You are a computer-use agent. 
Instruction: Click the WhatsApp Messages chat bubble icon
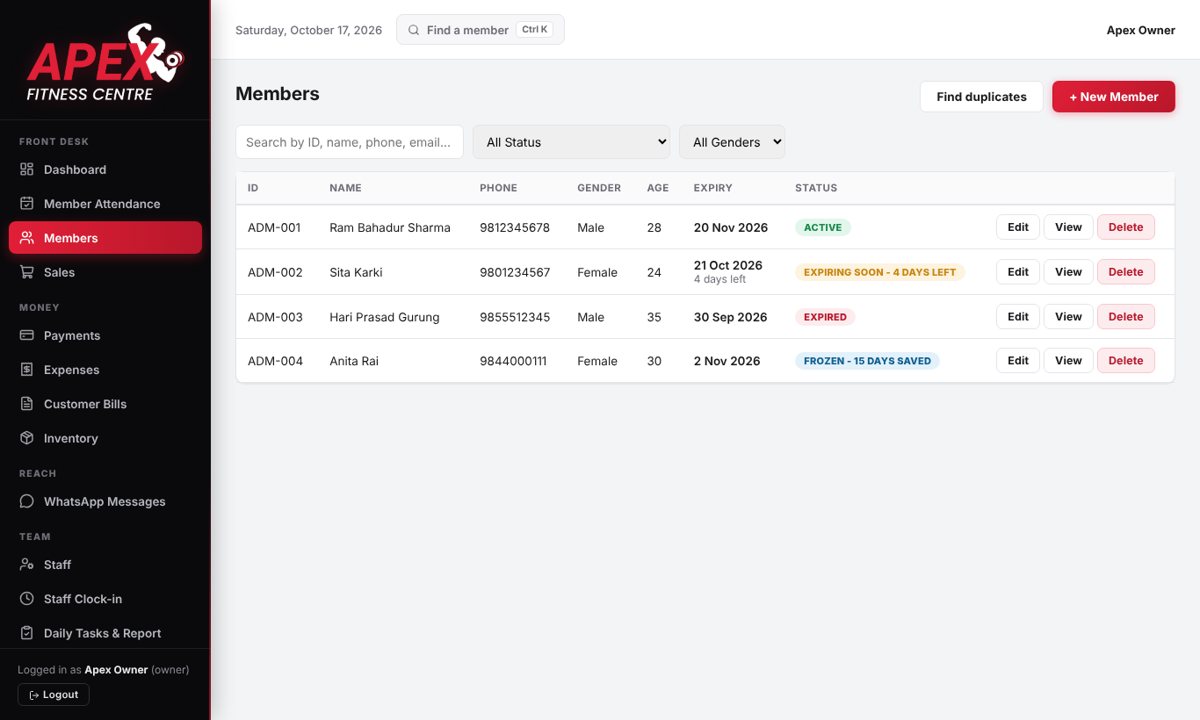(27, 502)
